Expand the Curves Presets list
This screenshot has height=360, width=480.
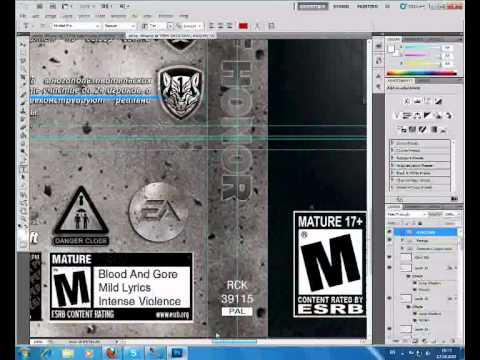click(392, 151)
